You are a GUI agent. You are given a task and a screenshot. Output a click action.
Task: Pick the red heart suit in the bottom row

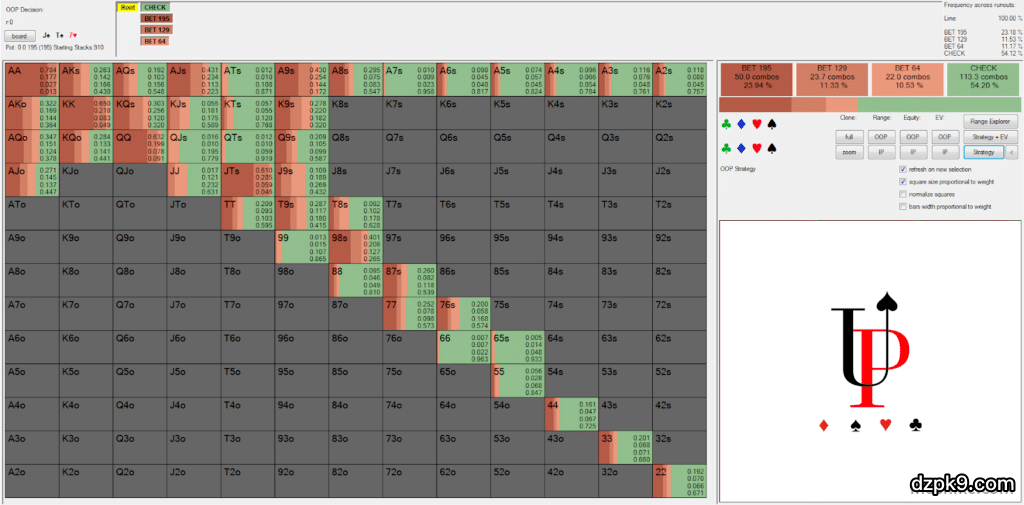pos(756,148)
